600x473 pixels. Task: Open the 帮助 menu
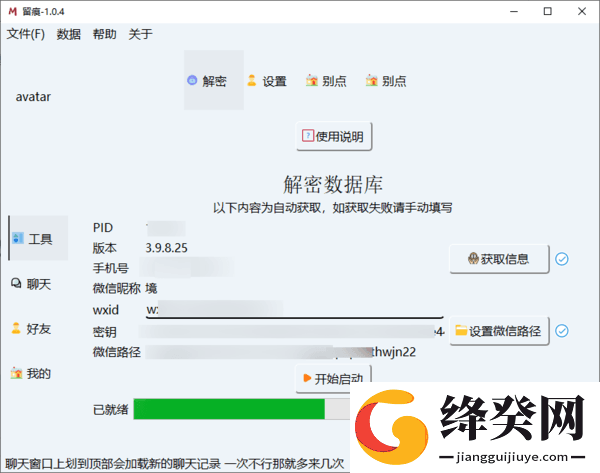(x=104, y=34)
